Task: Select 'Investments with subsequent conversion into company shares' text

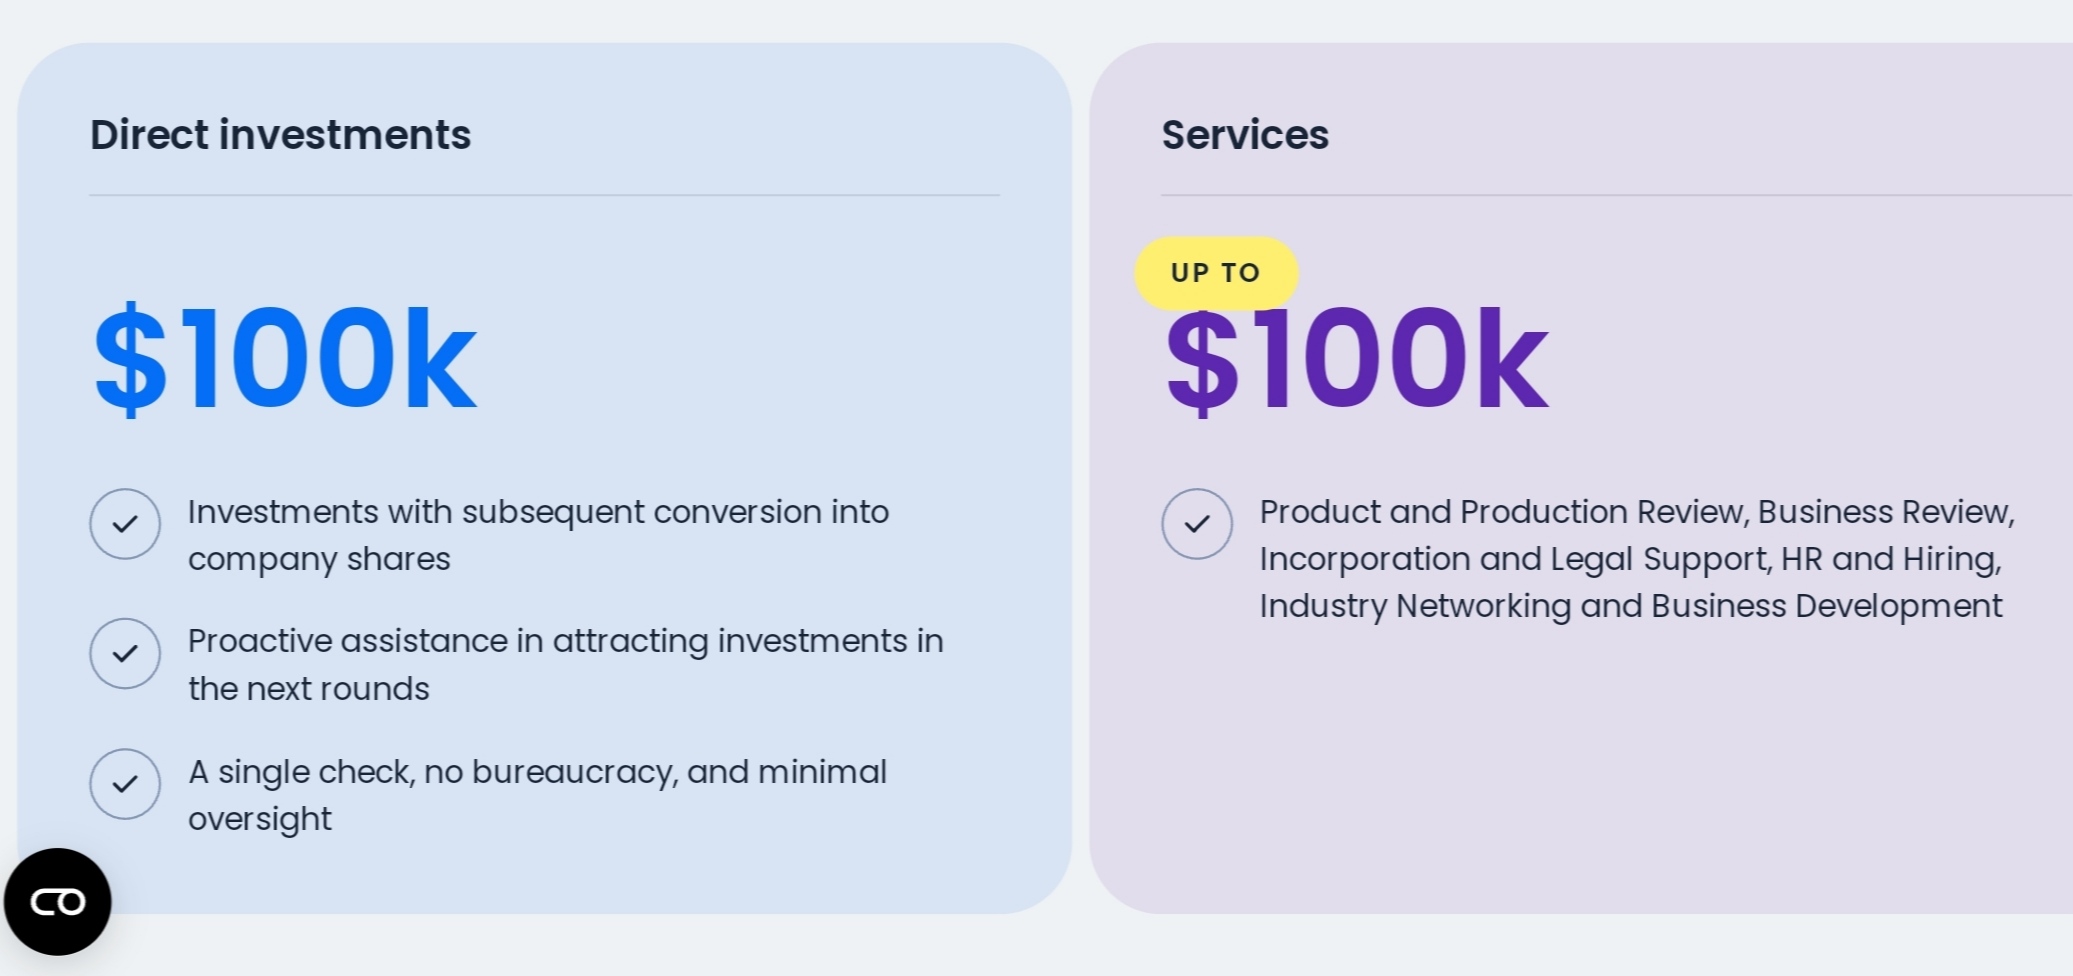Action: pos(538,535)
